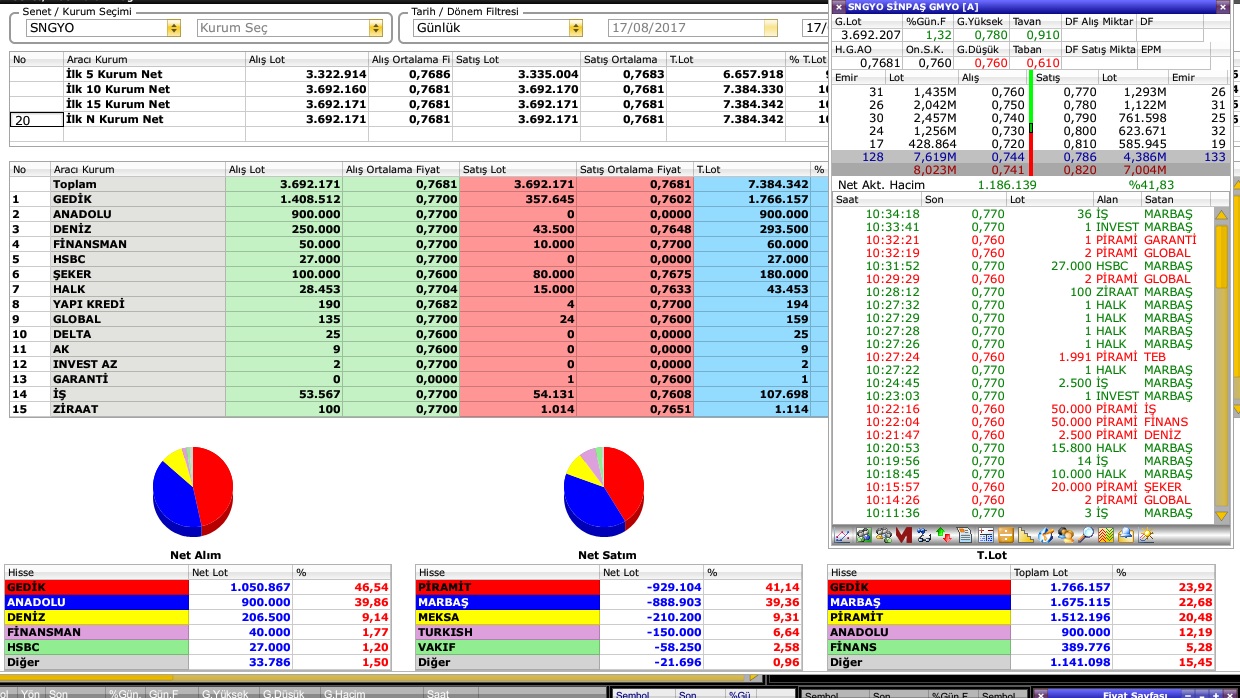
Task: Click the İlk N Kurum count field showing 20
Action: tap(35, 119)
